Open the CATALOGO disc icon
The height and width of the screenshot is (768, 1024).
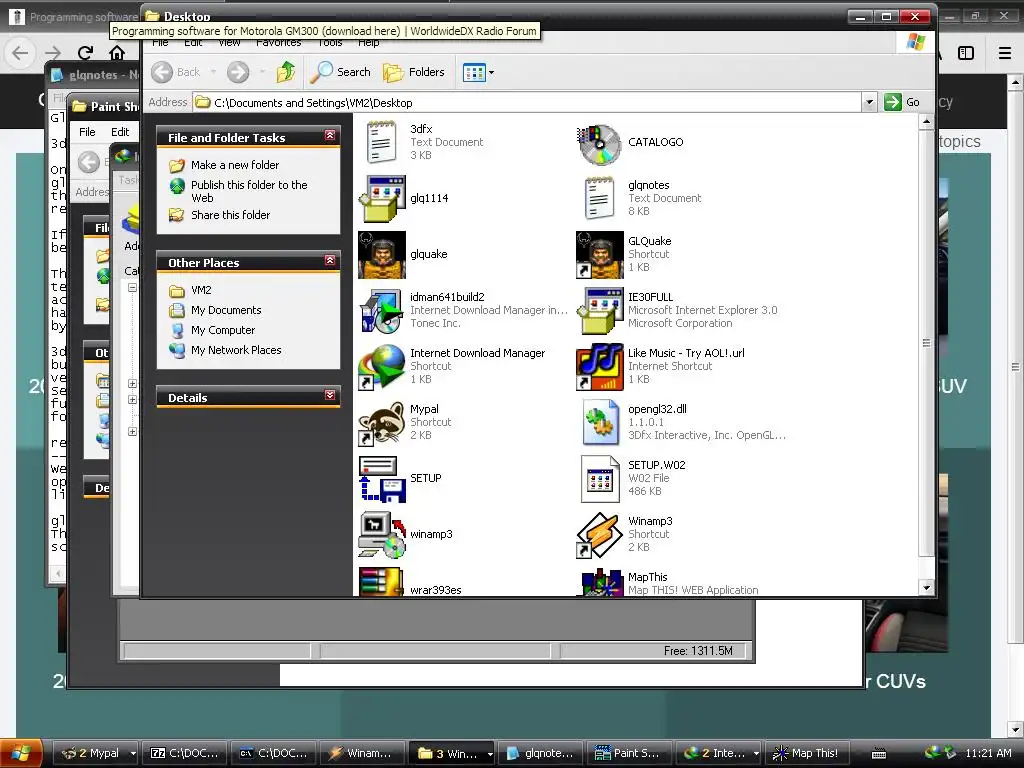(600, 142)
